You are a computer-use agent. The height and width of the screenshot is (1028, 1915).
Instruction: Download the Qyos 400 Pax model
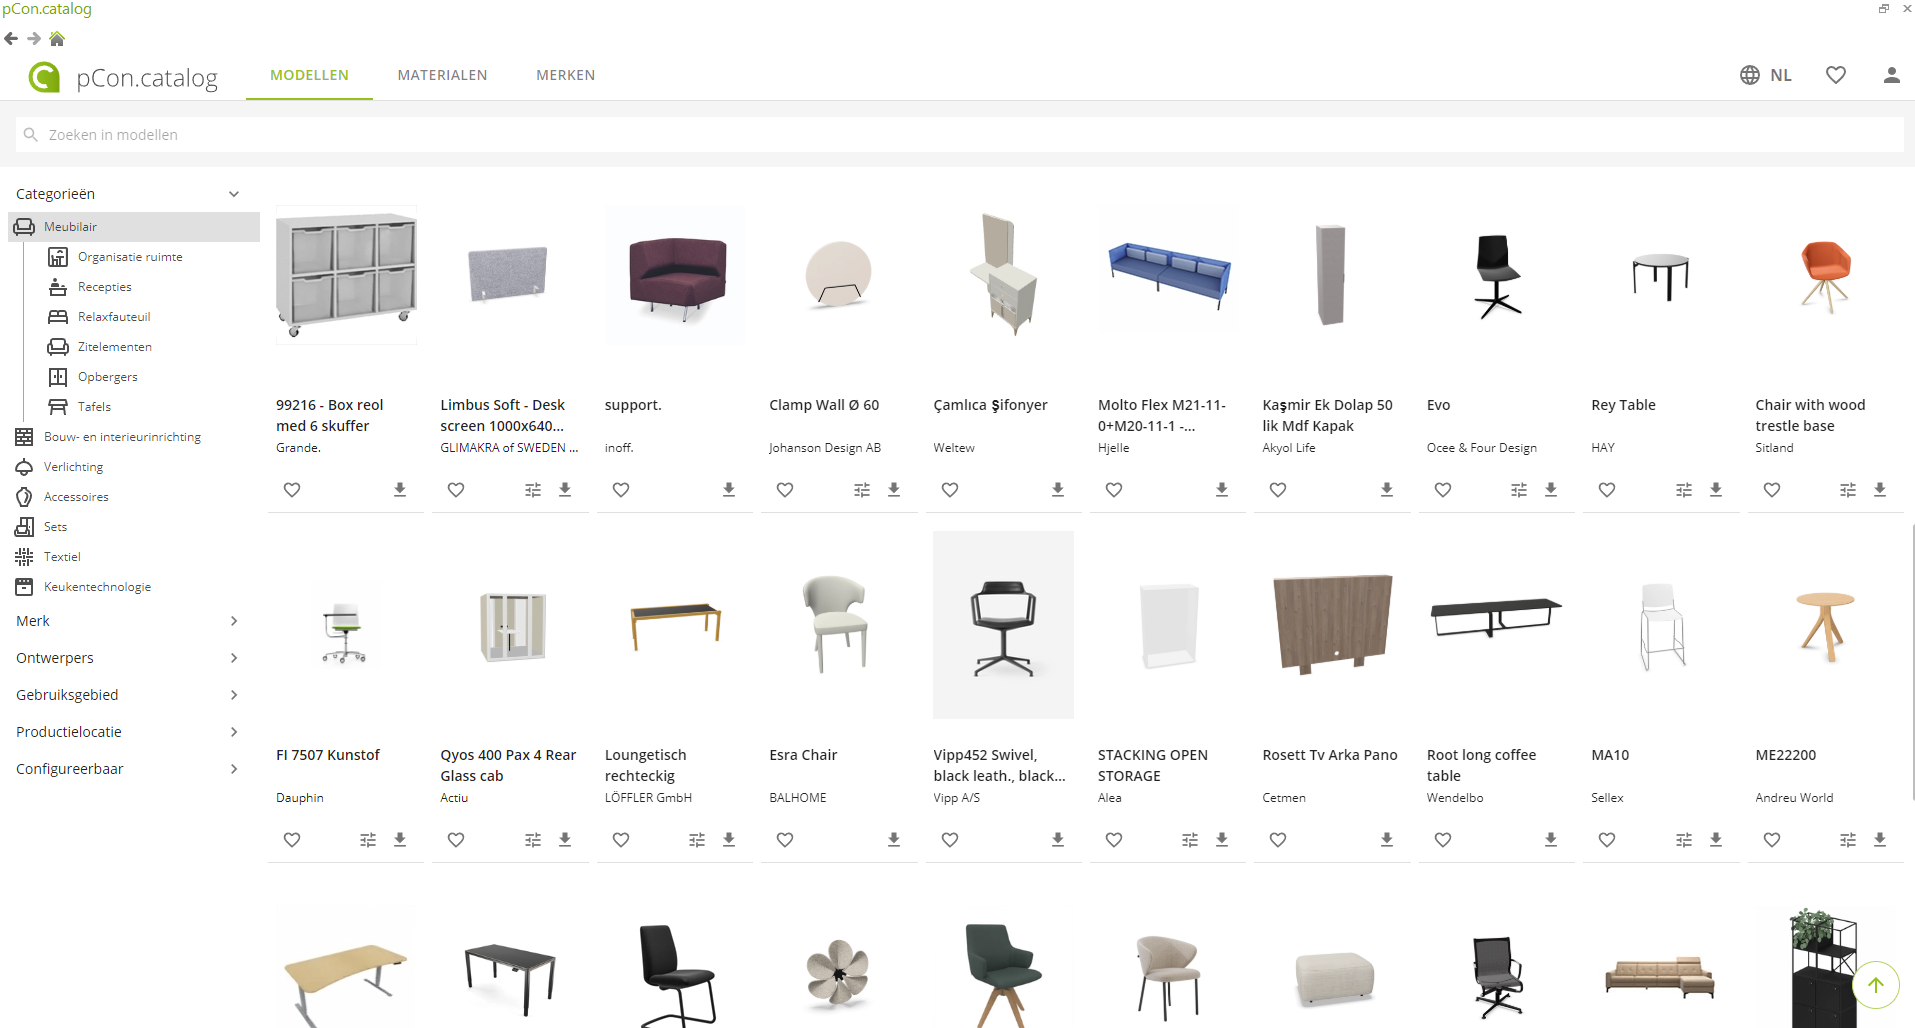pyautogui.click(x=565, y=840)
